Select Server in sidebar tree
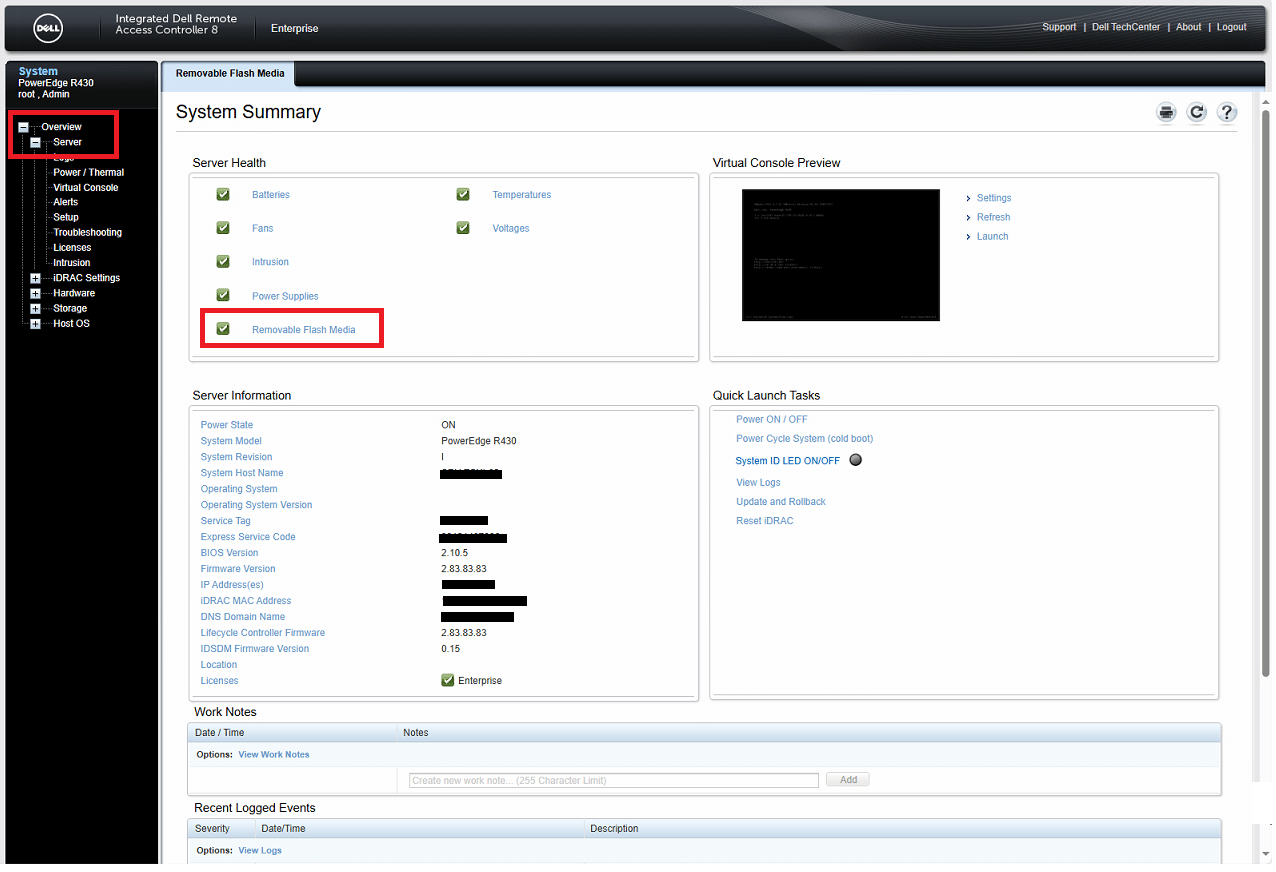Screen dimensions: 1276x872 pos(67,142)
